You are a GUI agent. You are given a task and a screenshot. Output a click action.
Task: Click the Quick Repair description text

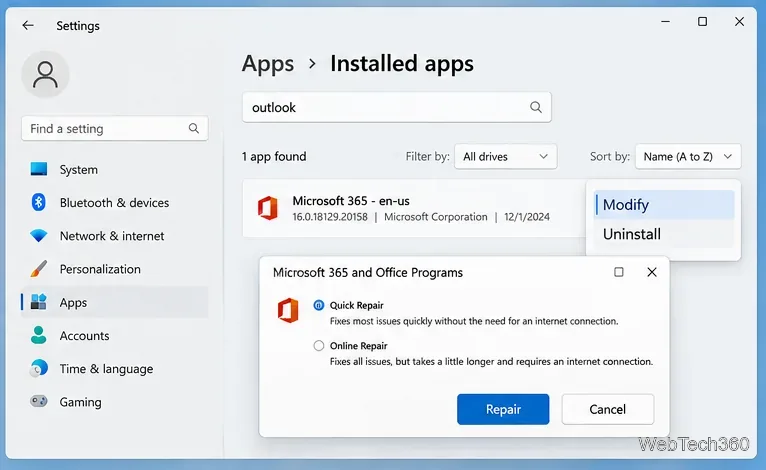[474, 321]
